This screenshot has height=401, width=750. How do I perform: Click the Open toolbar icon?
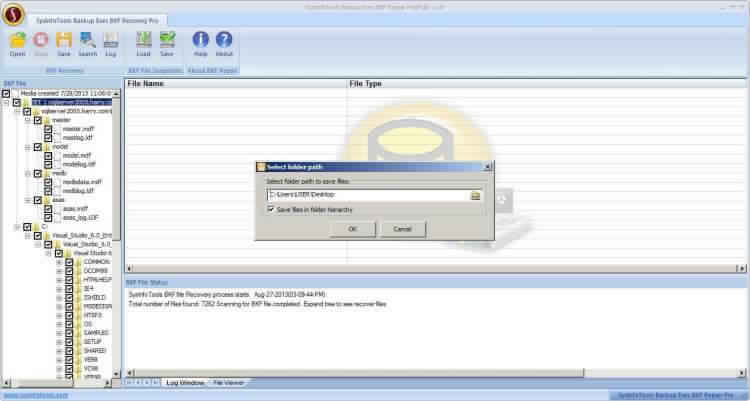click(17, 41)
